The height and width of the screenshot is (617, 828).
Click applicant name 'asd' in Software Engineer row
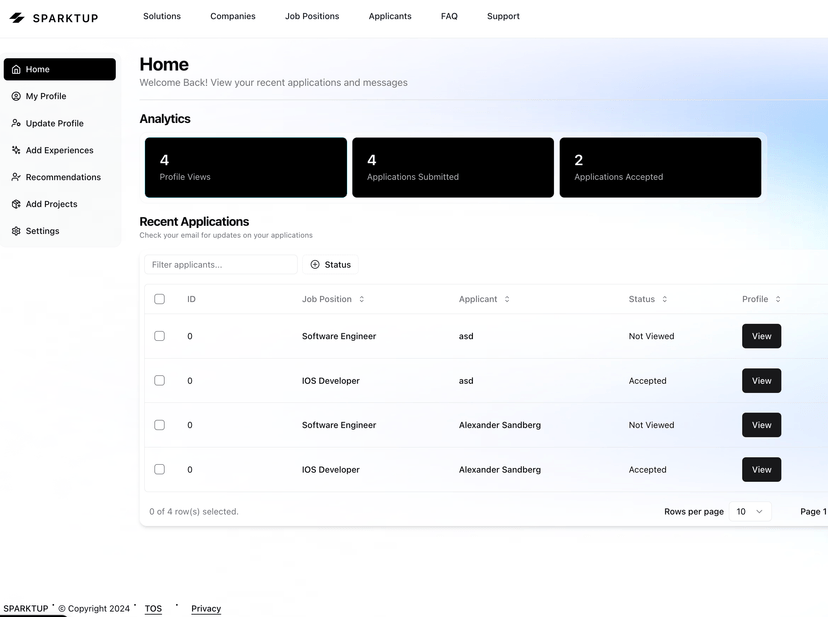466,336
